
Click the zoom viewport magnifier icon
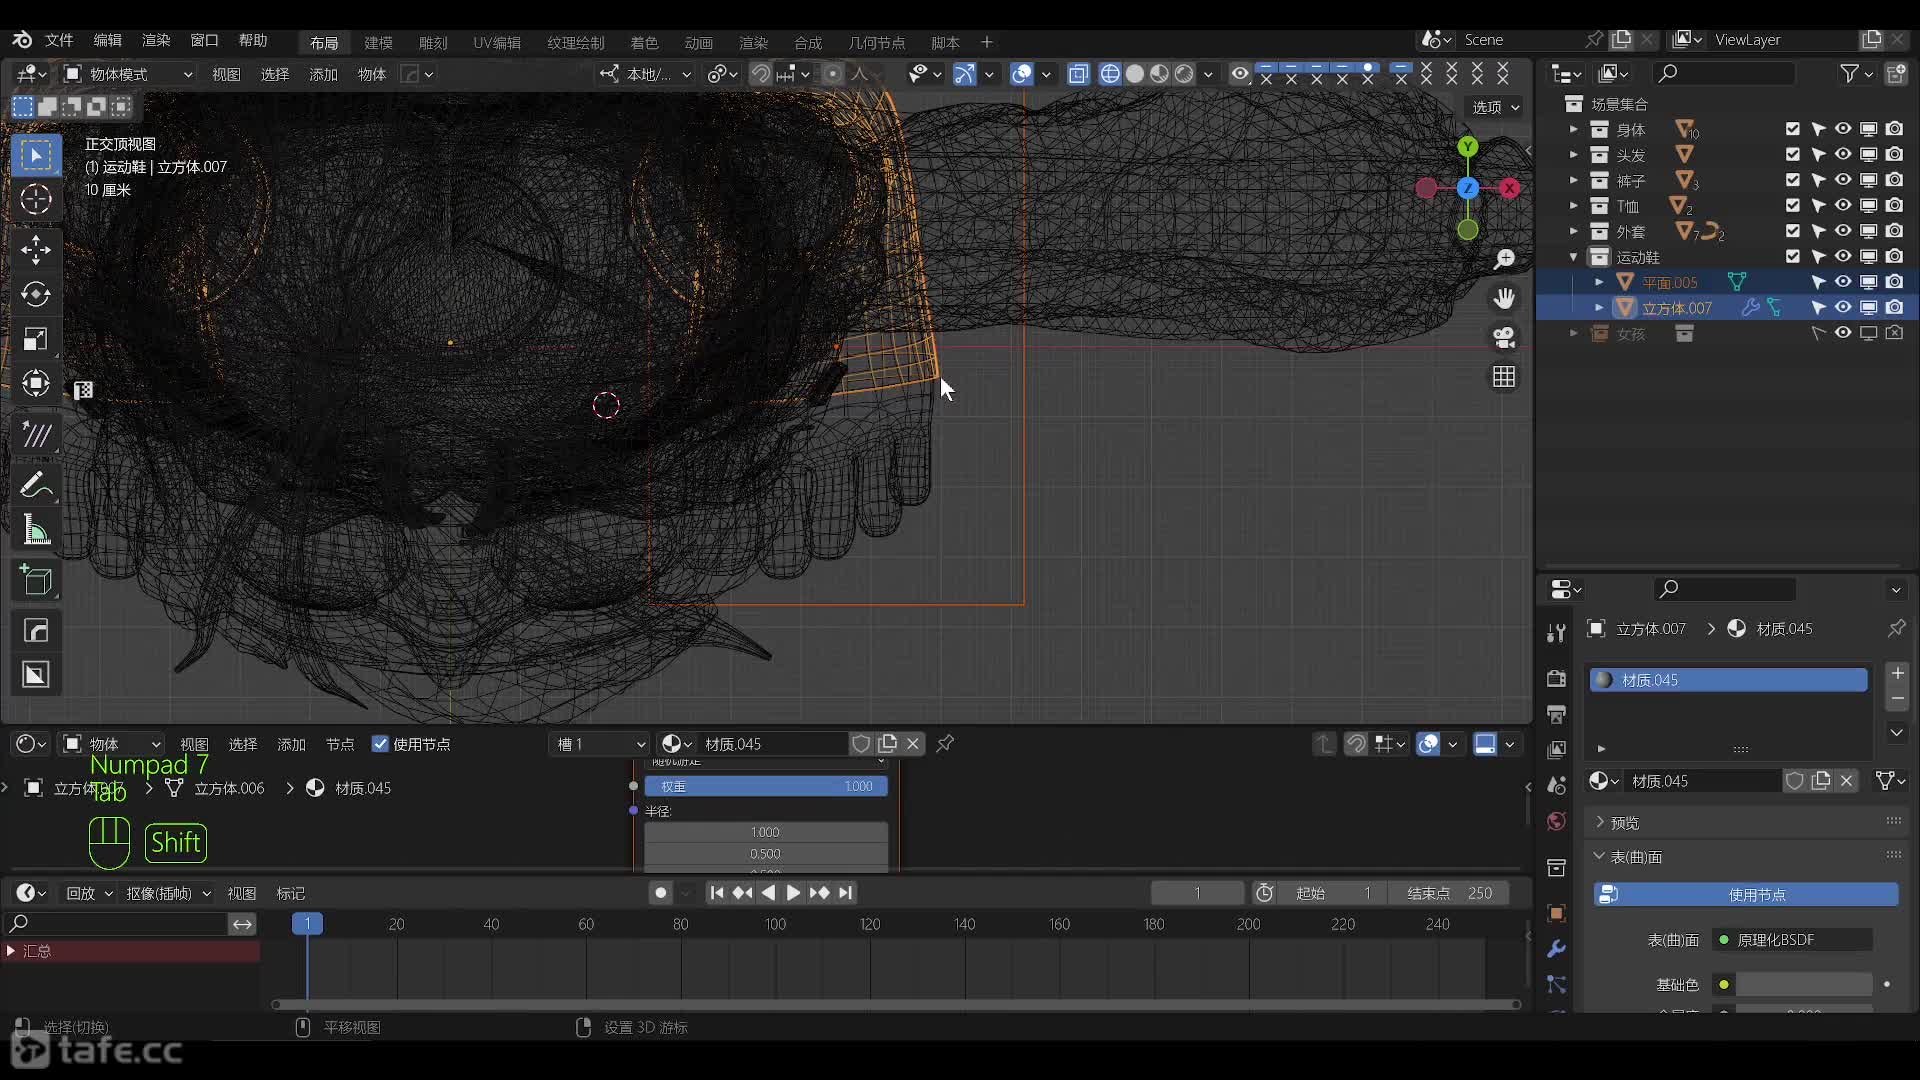(x=1504, y=260)
